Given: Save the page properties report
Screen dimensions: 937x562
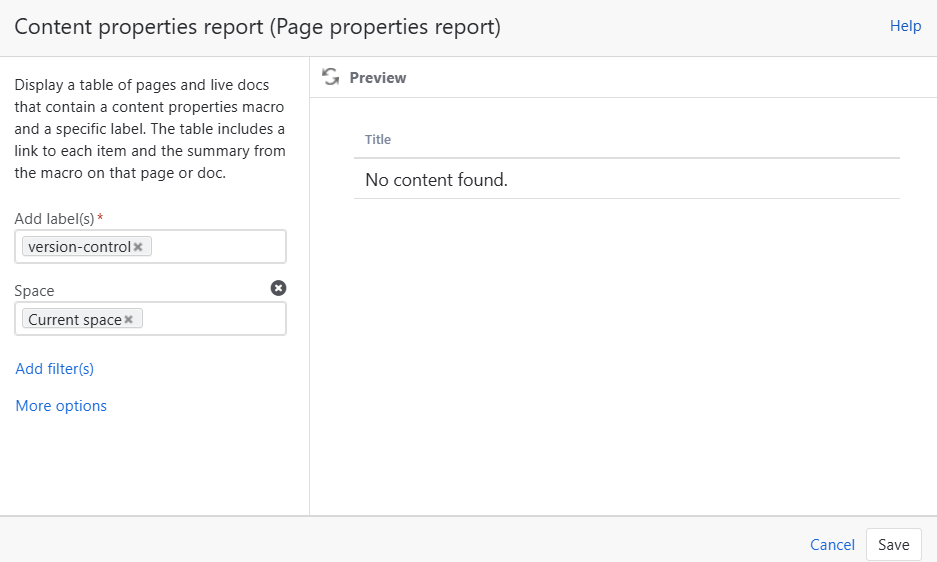Looking at the screenshot, I should pyautogui.click(x=893, y=545).
